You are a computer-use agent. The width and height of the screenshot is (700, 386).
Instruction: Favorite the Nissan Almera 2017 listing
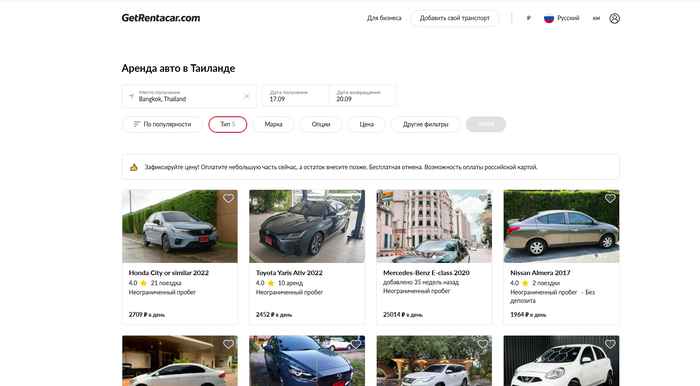pos(610,198)
